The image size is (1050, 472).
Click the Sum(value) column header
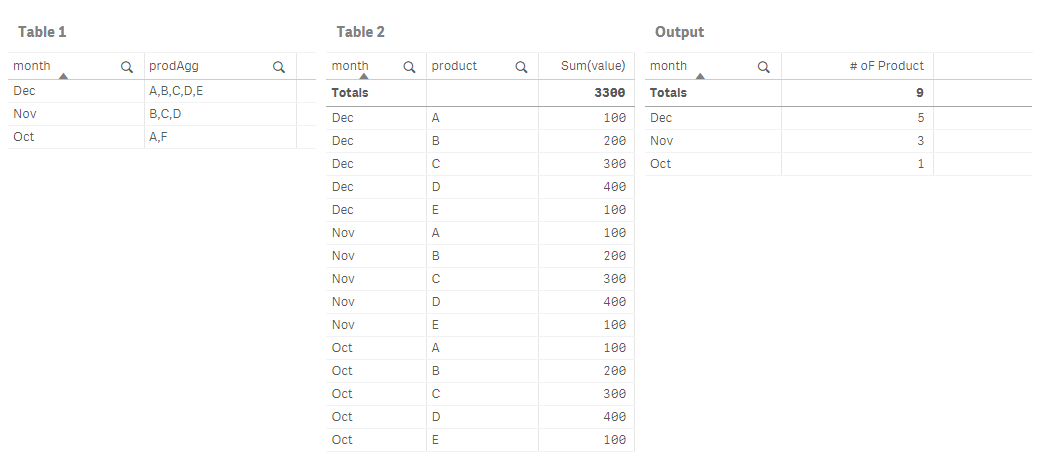(x=593, y=66)
